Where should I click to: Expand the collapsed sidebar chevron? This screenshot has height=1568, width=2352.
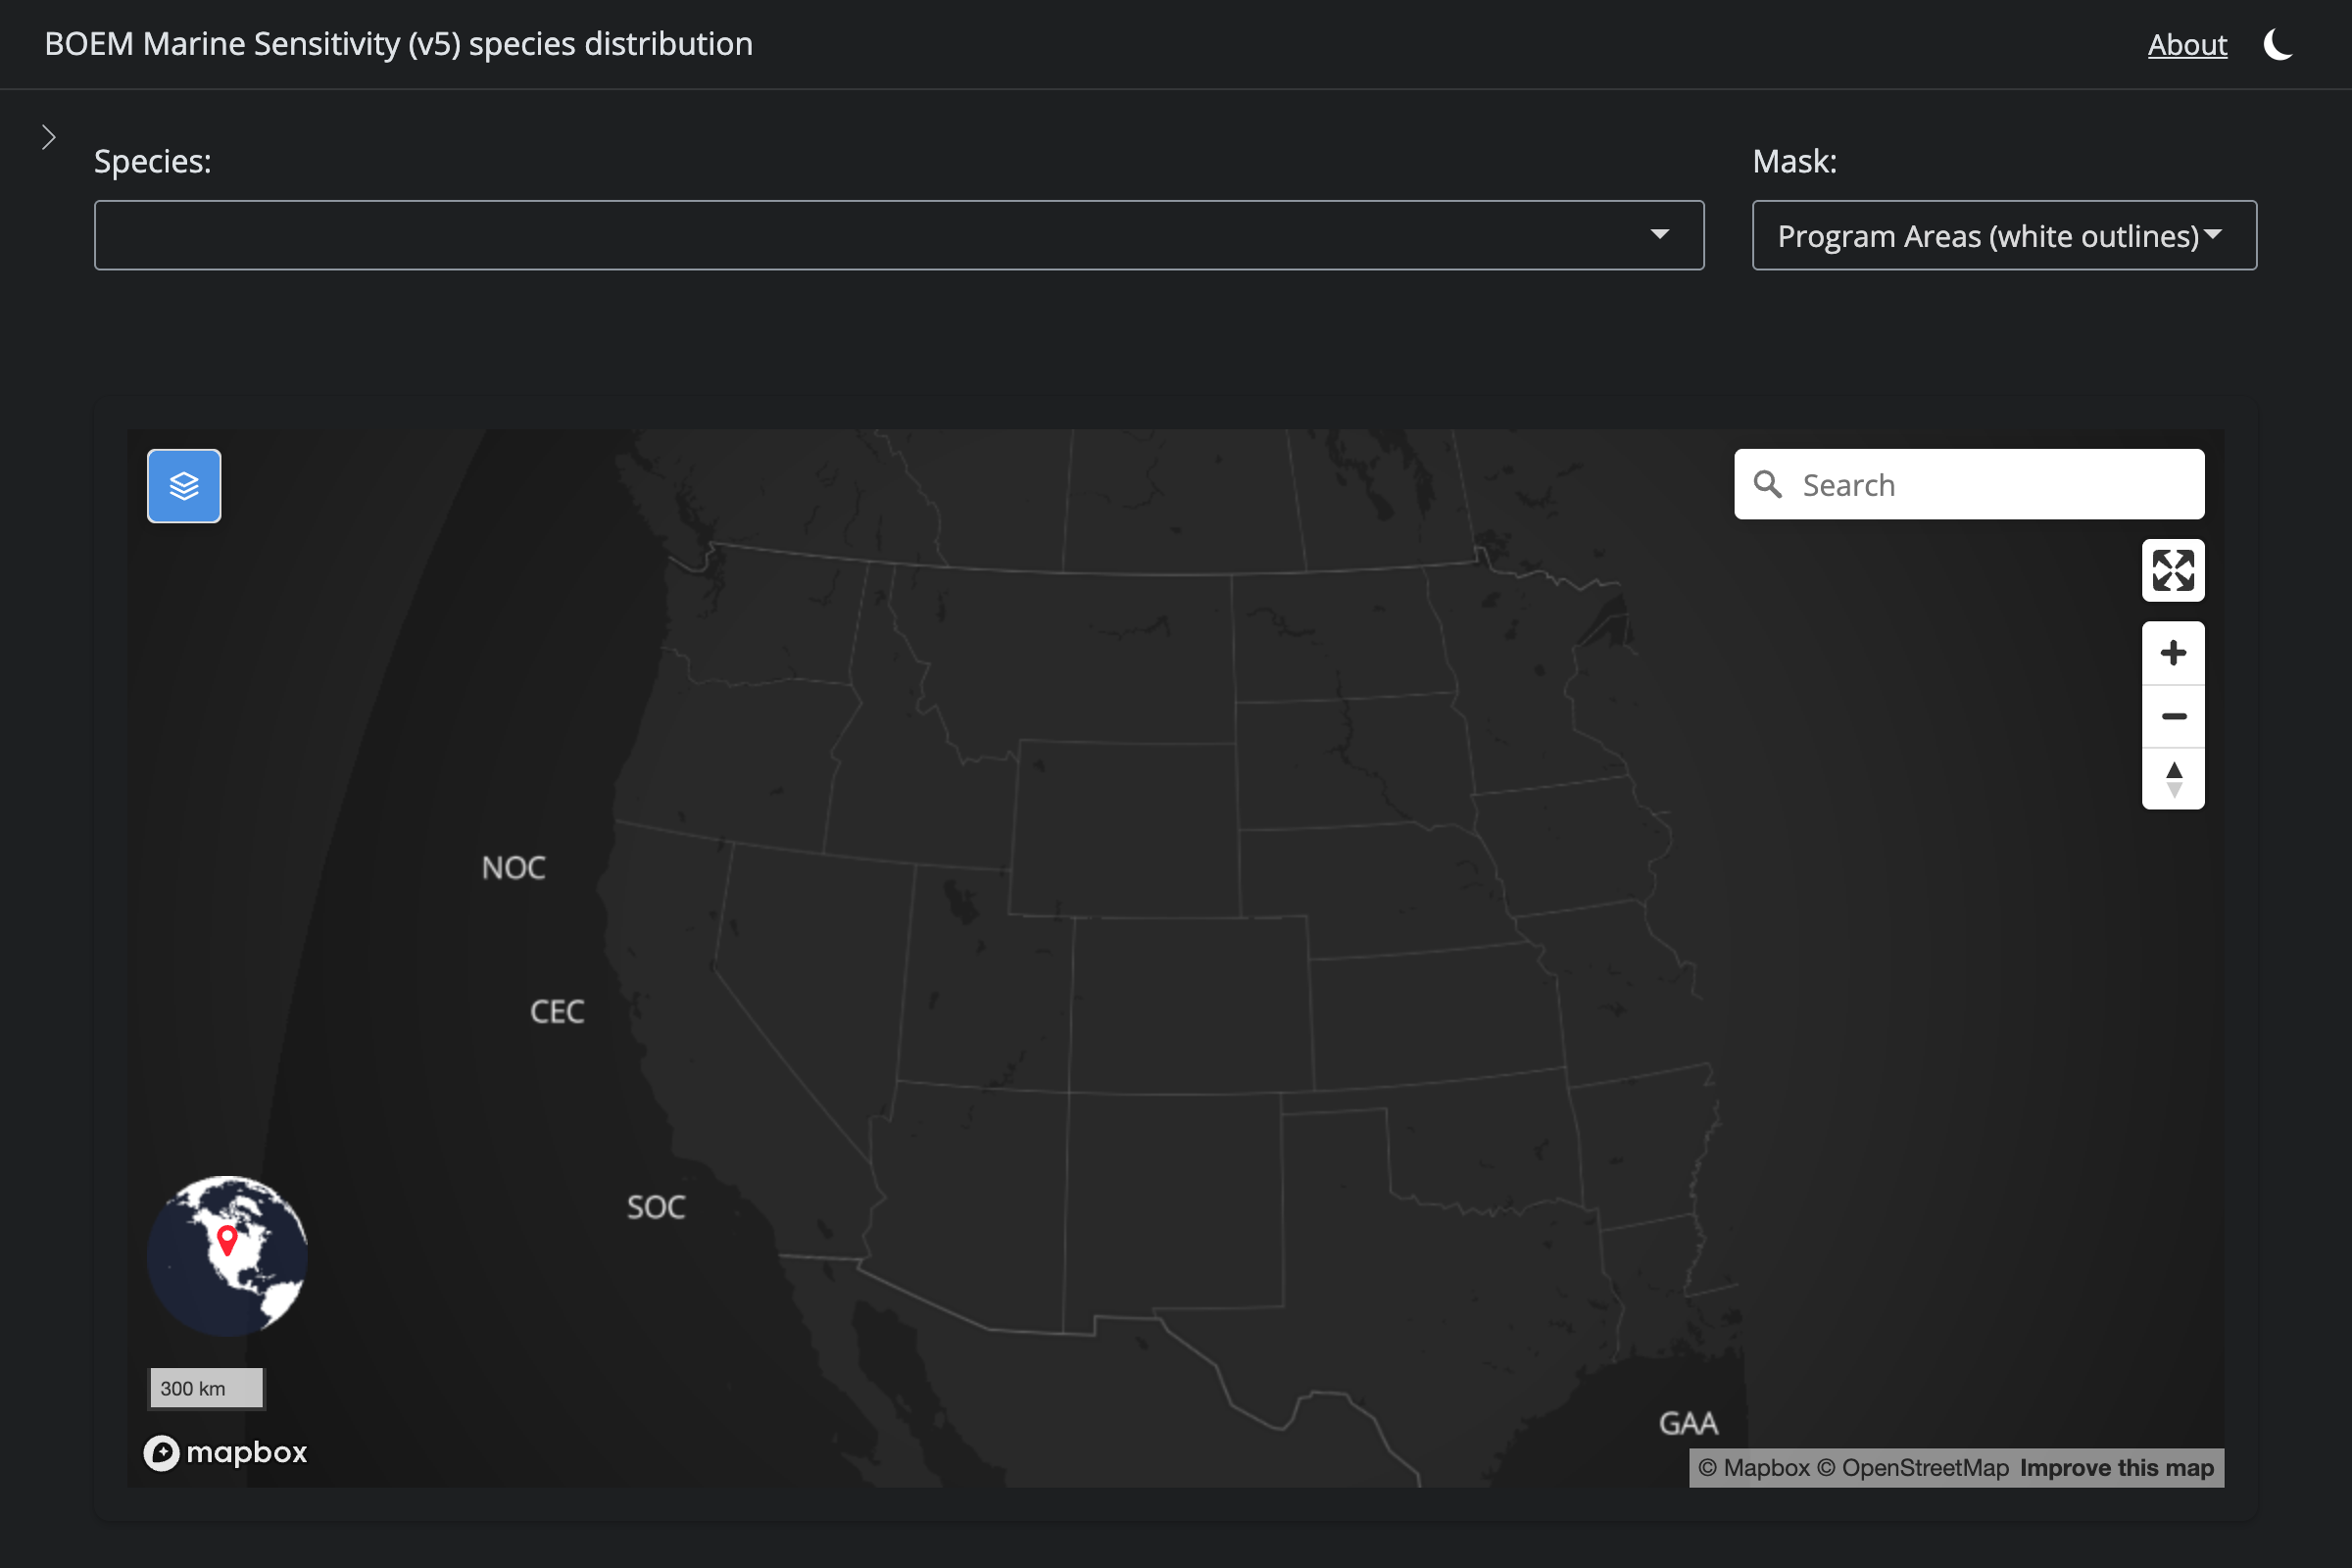[x=48, y=137]
